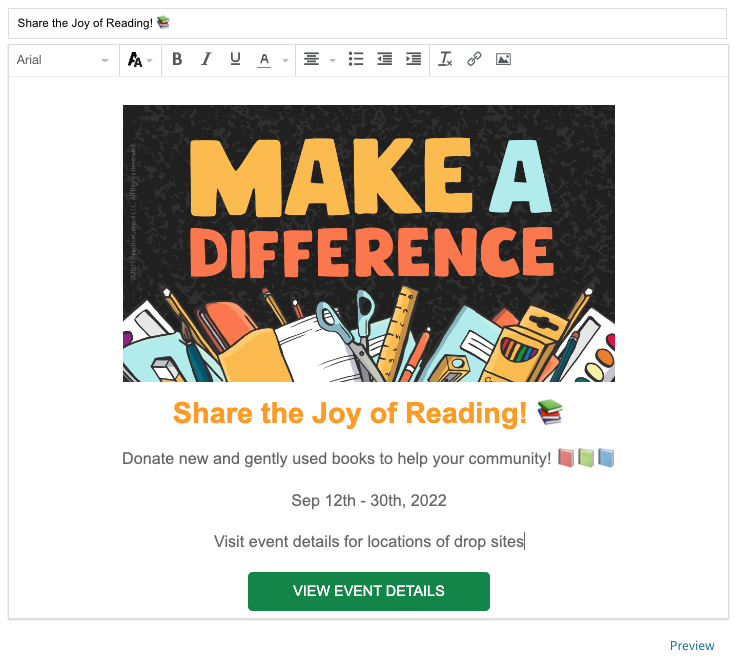The image size is (735, 662).
Task: Insert a bulleted list
Action: [356, 60]
